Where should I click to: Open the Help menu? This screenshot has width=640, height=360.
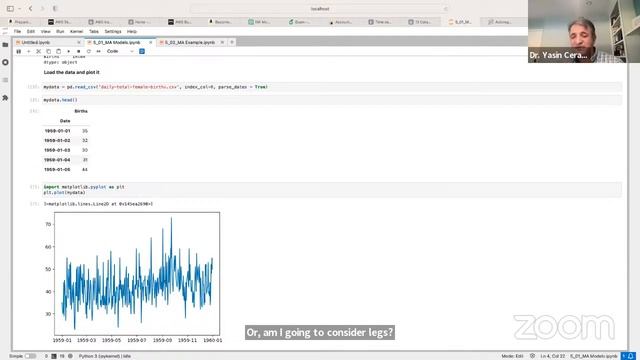click(131, 31)
